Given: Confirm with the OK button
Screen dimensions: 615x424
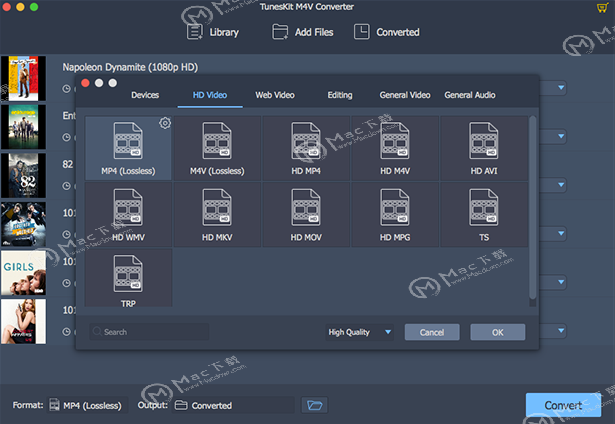Looking at the screenshot, I should click(498, 332).
